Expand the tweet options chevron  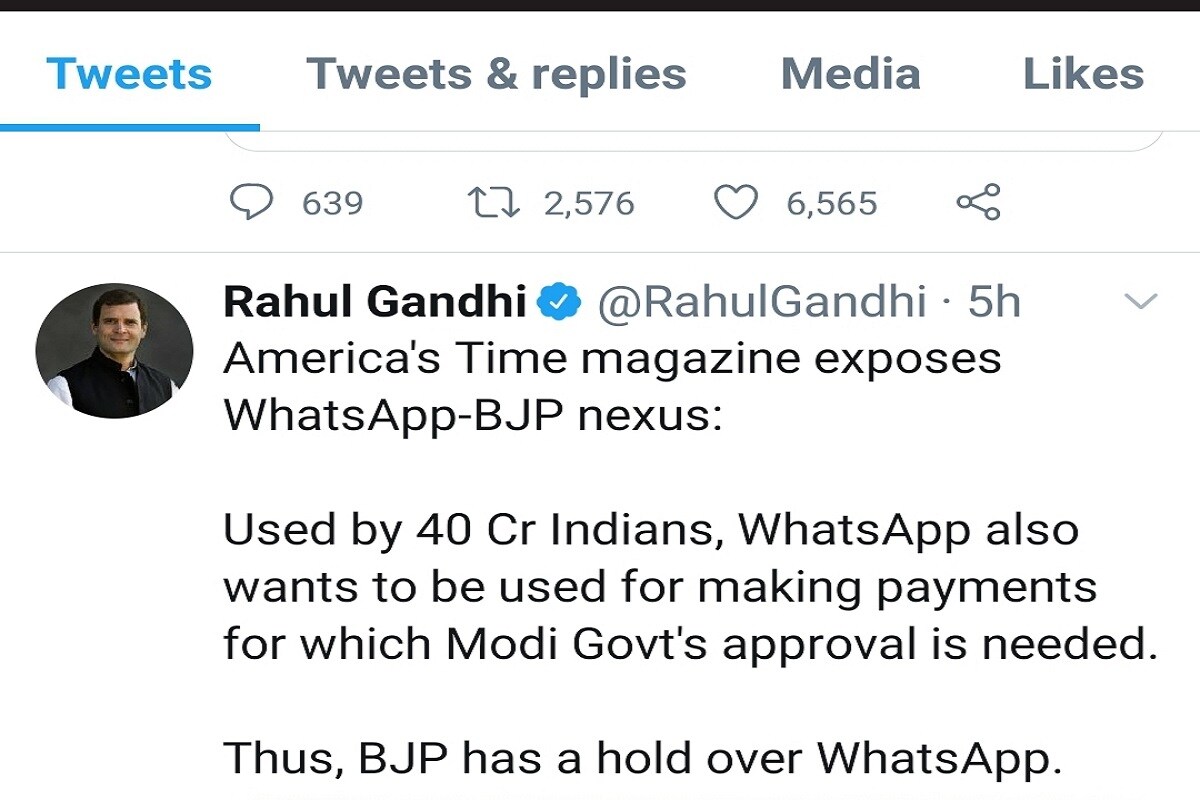pyautogui.click(x=1141, y=301)
